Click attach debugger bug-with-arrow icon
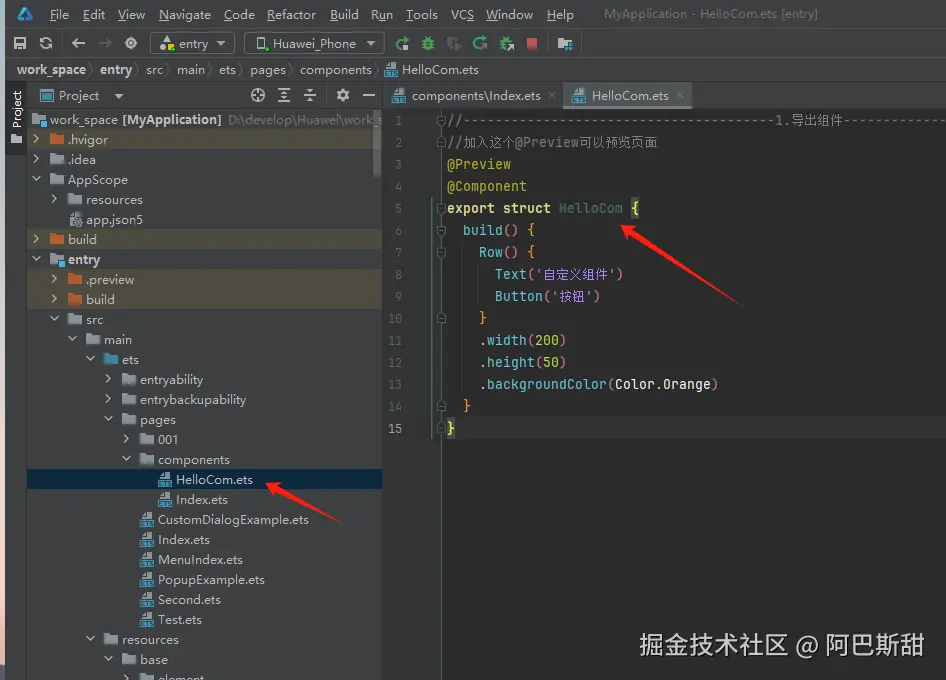The image size is (946, 680). (507, 43)
